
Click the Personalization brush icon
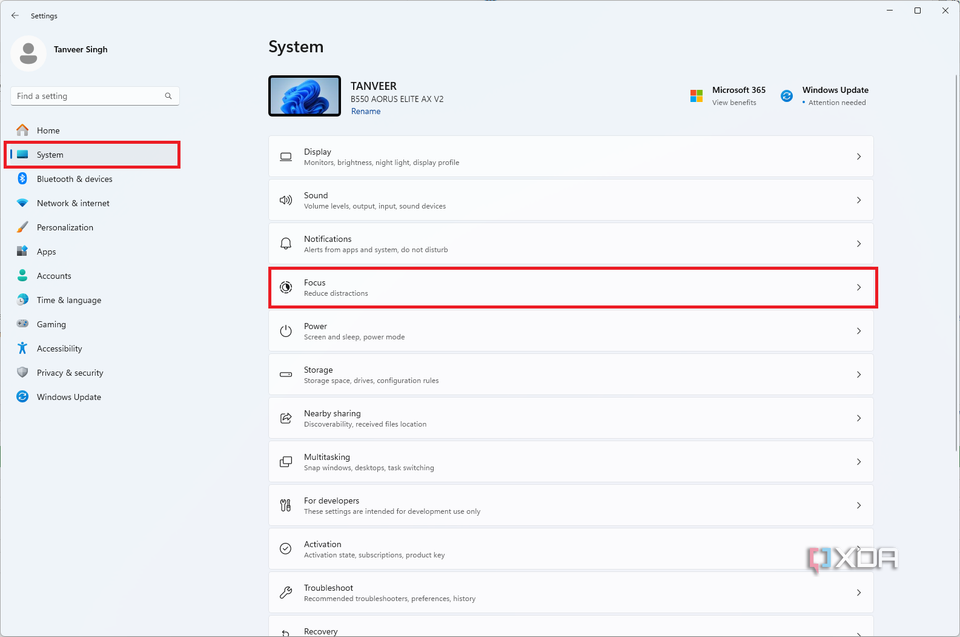coord(22,227)
